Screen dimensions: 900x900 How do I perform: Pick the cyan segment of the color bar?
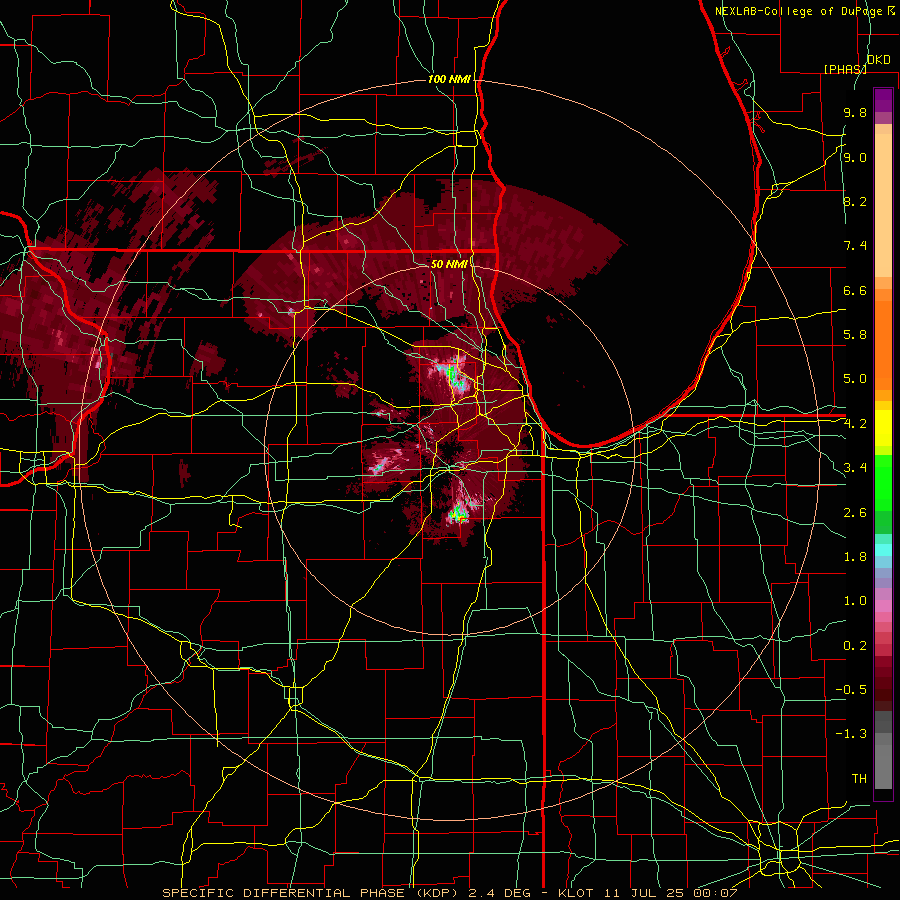tap(883, 550)
